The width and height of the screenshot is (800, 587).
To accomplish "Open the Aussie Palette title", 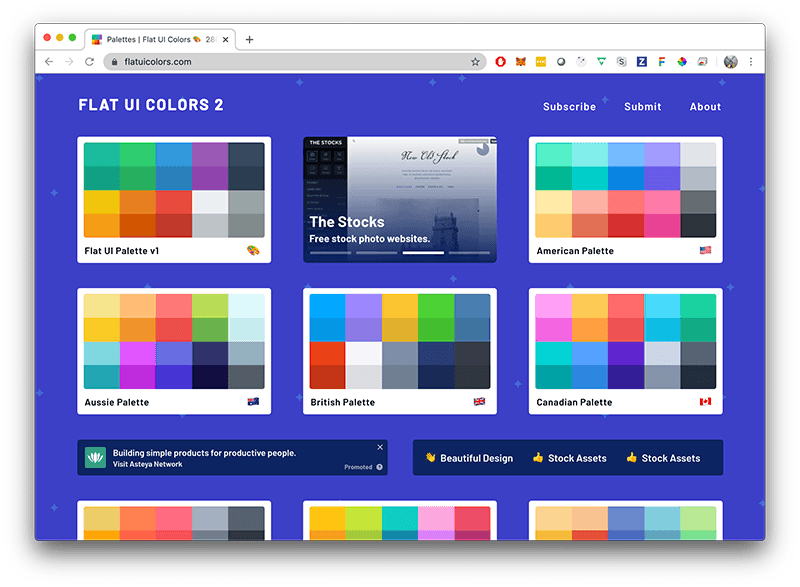I will (x=117, y=402).
